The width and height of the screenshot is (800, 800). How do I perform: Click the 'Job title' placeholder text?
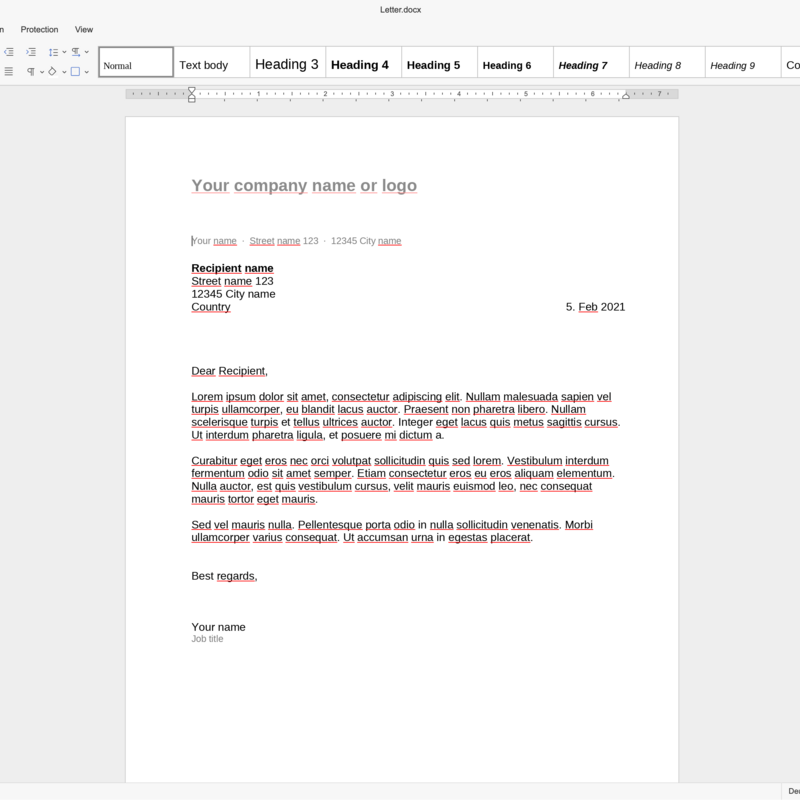coord(207,639)
